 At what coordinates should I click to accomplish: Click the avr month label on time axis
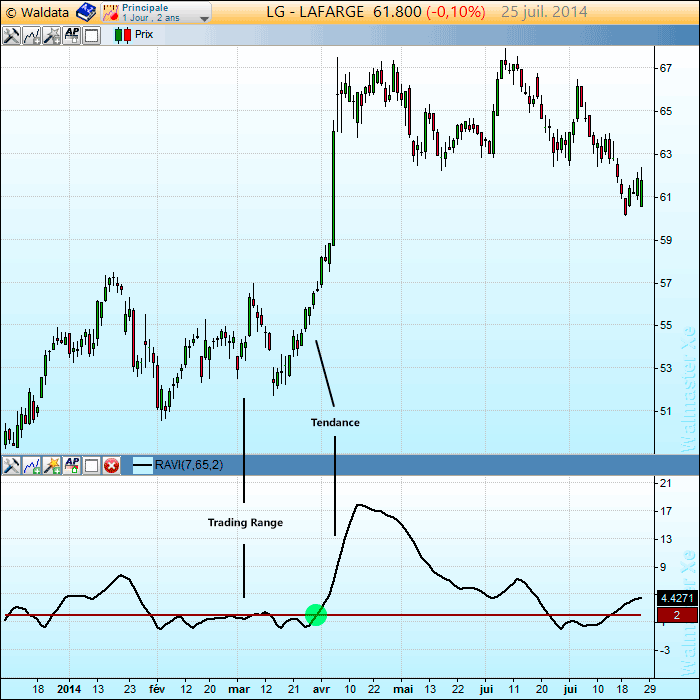(x=321, y=689)
